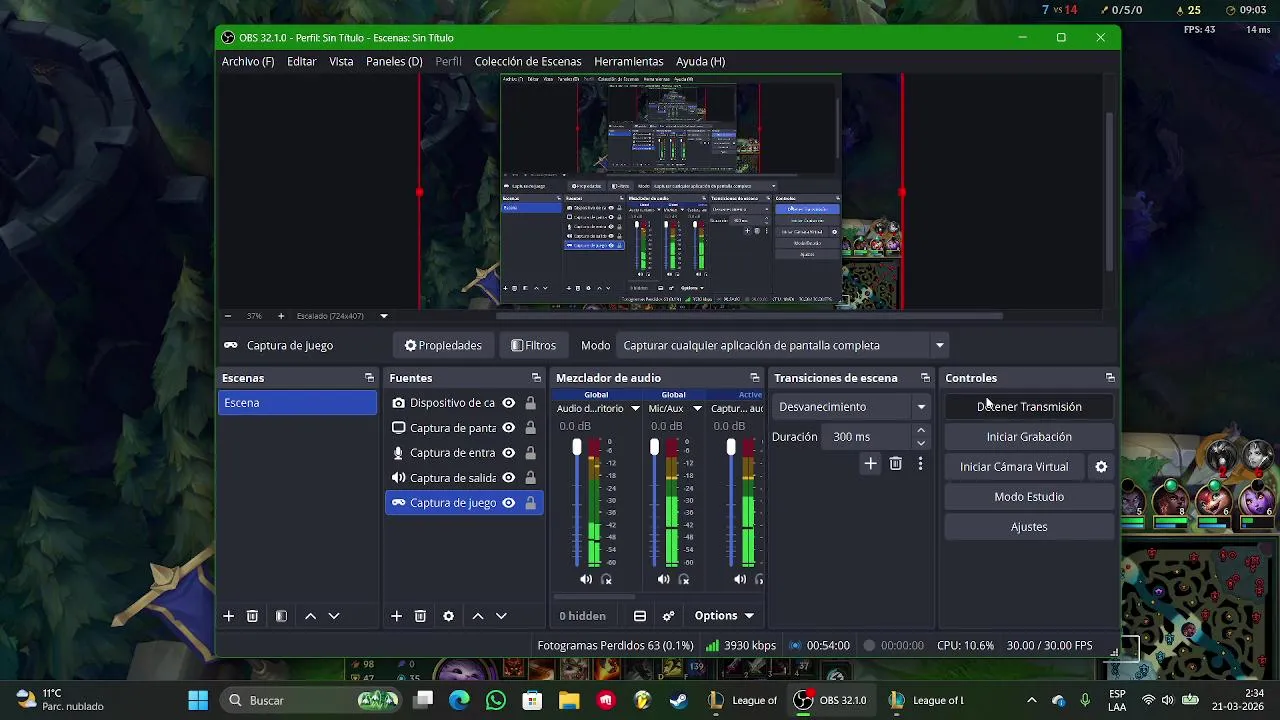Remove selected scene with trash icon
The image size is (1280, 720).
(x=252, y=616)
